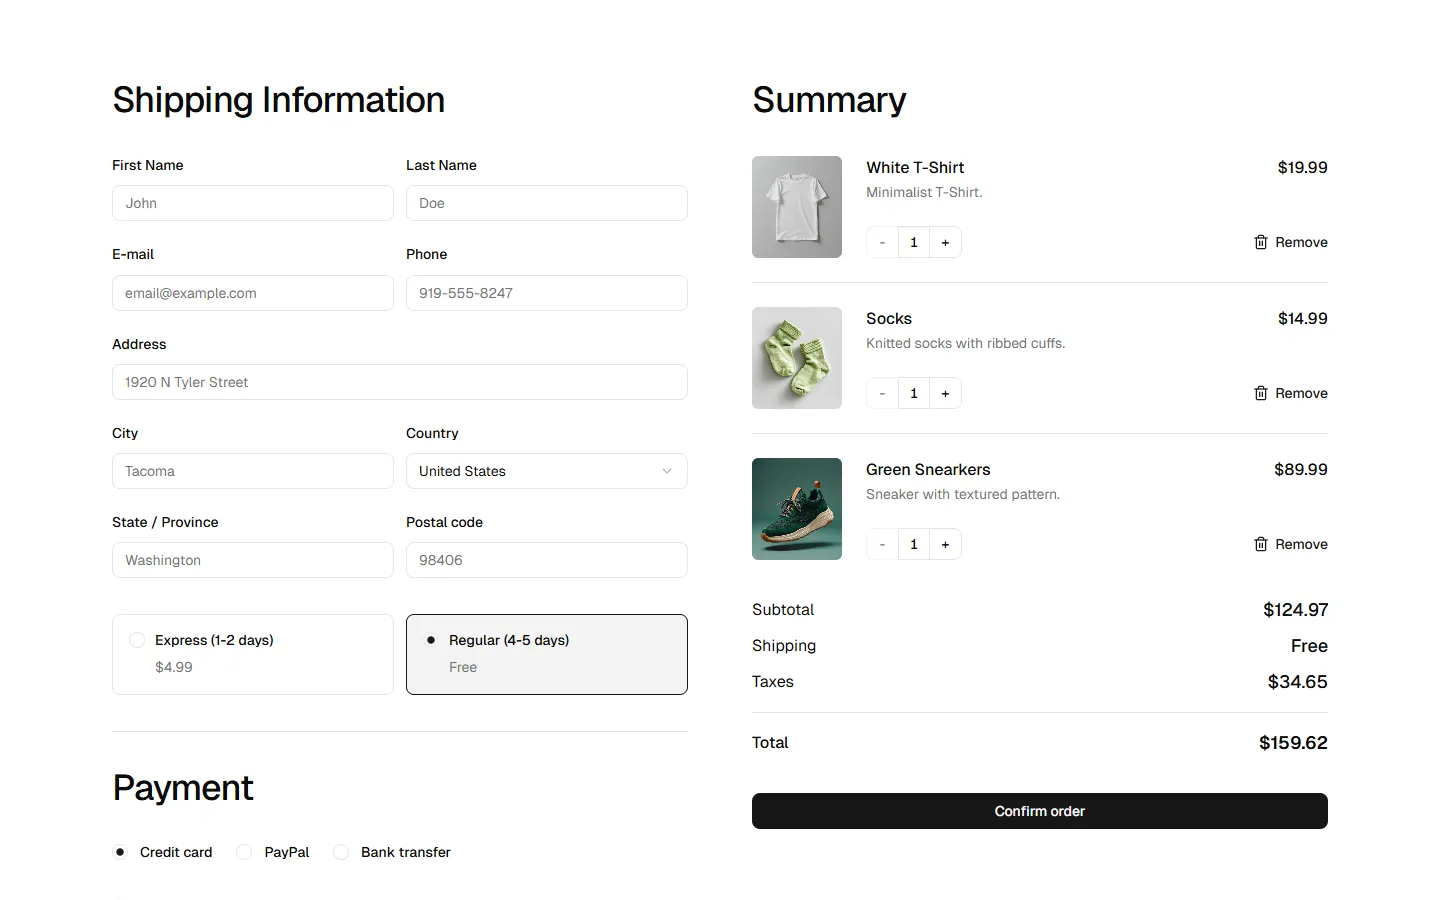The image size is (1440, 900).
Task: Choose PayPal payment method
Action: click(244, 852)
